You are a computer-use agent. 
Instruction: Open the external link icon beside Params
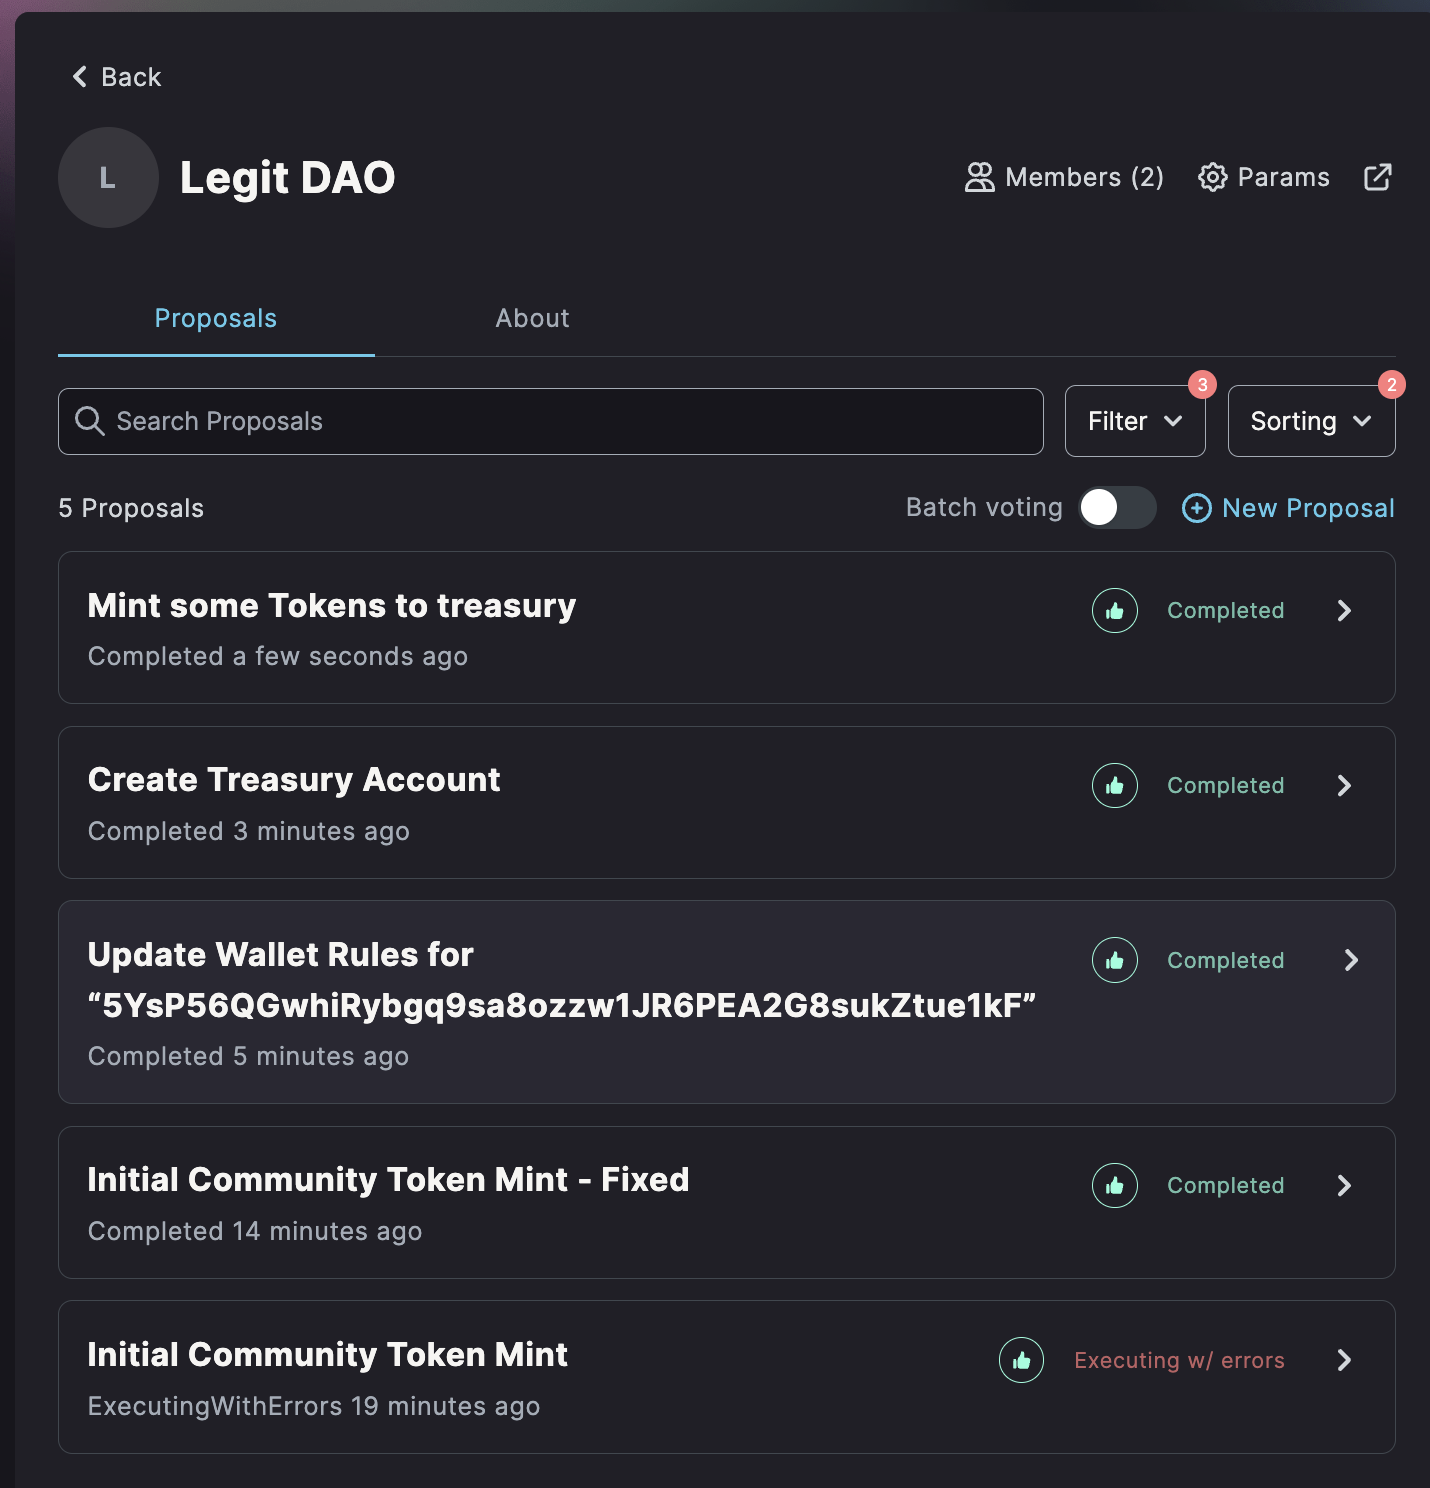click(x=1377, y=177)
